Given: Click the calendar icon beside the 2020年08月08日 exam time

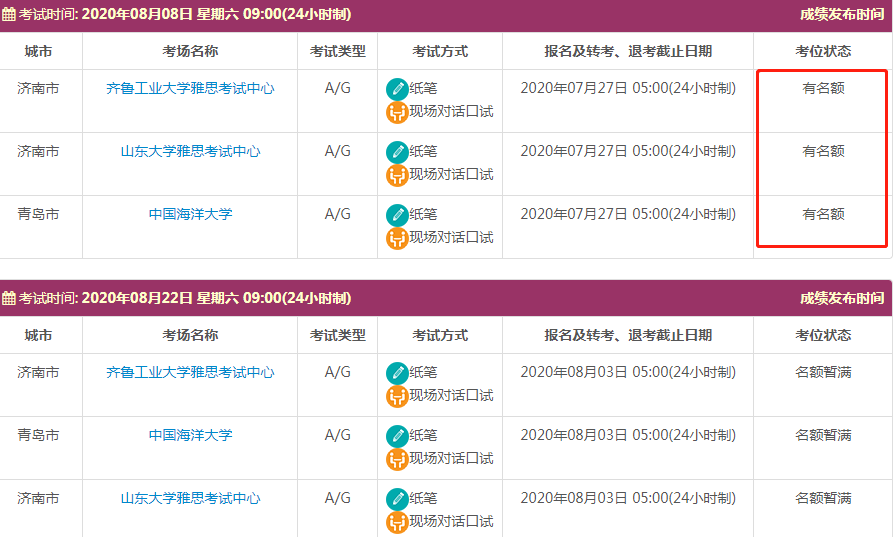Looking at the screenshot, I should (x=9, y=15).
